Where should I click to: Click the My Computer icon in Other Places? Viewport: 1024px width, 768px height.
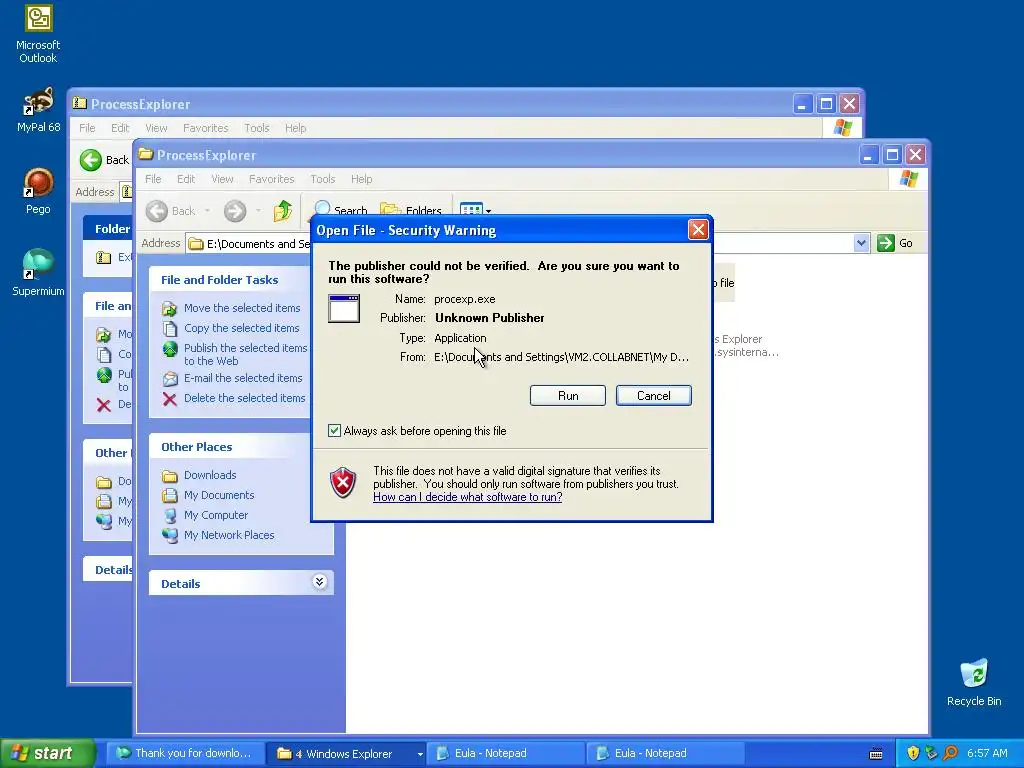click(170, 515)
